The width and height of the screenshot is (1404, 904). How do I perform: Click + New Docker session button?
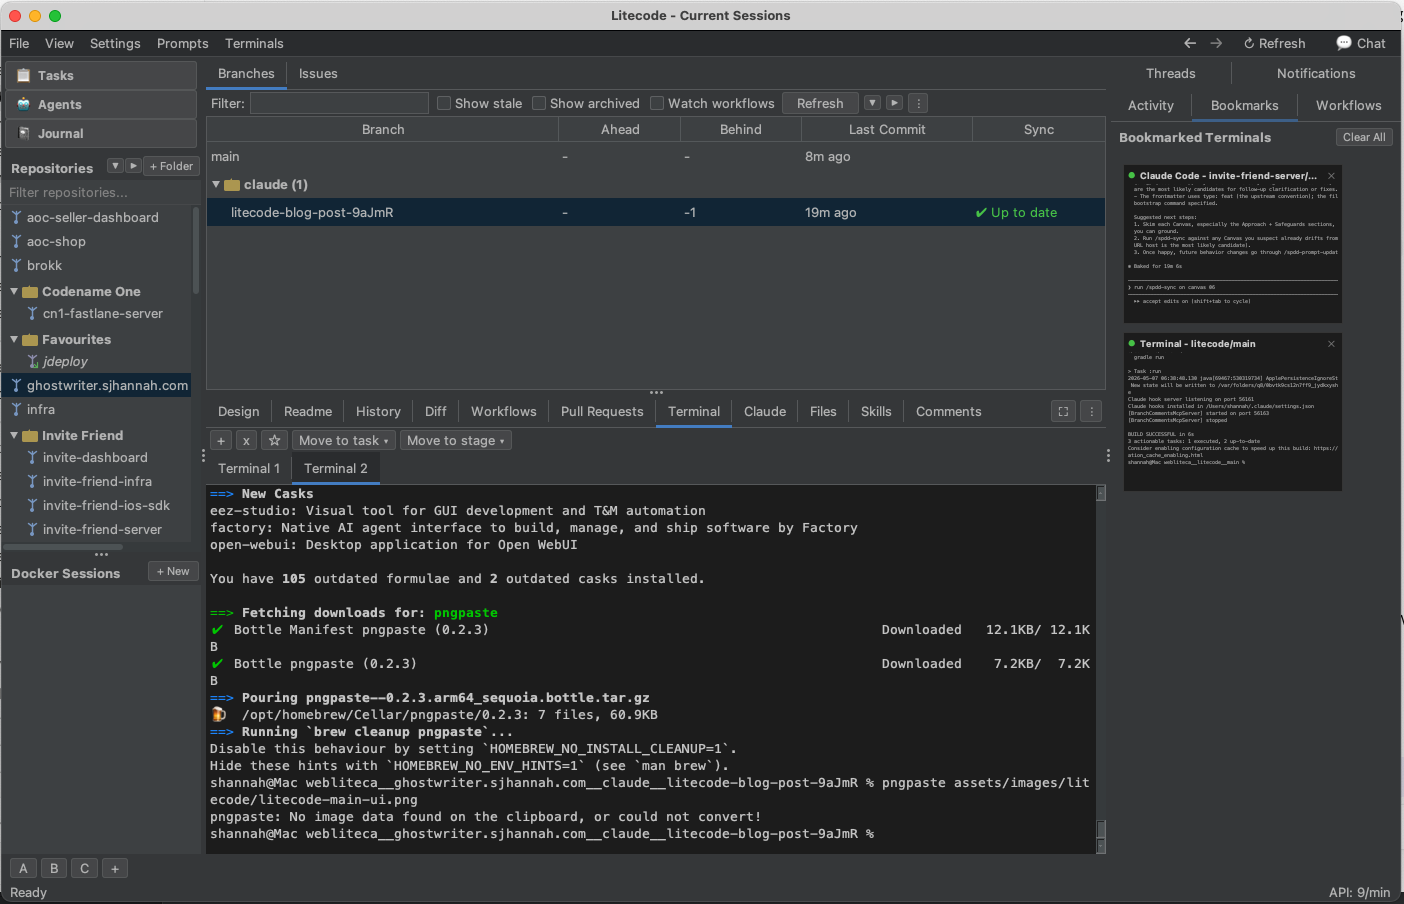click(173, 571)
